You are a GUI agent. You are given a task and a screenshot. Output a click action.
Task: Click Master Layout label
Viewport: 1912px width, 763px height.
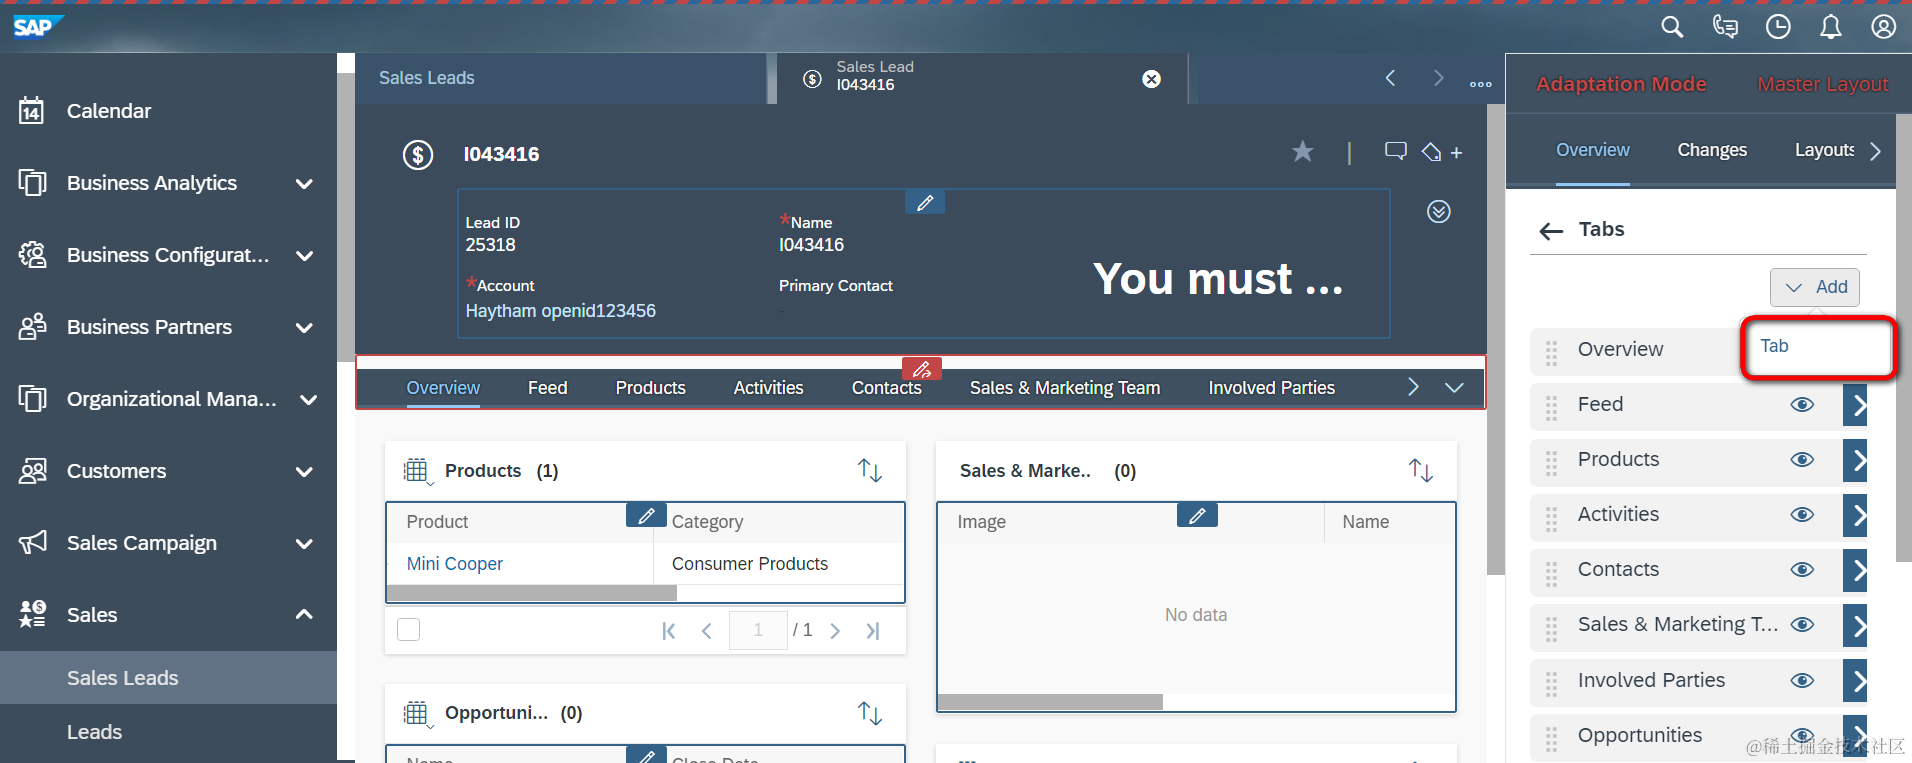pyautogui.click(x=1823, y=85)
